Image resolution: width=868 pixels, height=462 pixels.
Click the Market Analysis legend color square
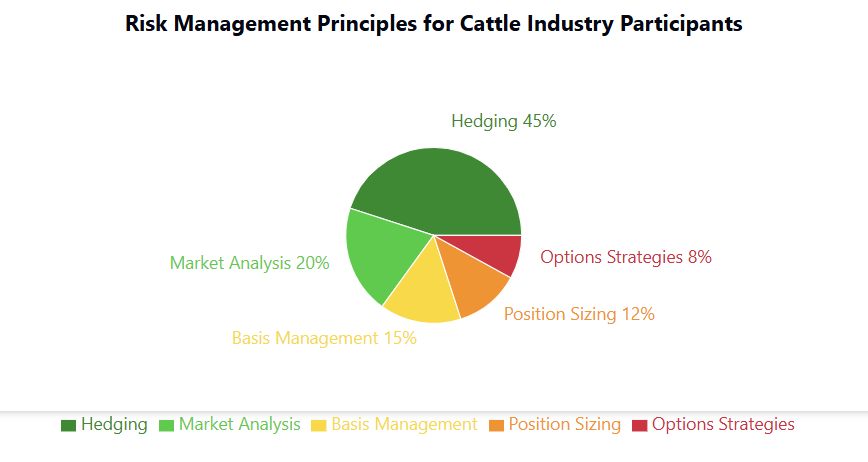(x=166, y=425)
